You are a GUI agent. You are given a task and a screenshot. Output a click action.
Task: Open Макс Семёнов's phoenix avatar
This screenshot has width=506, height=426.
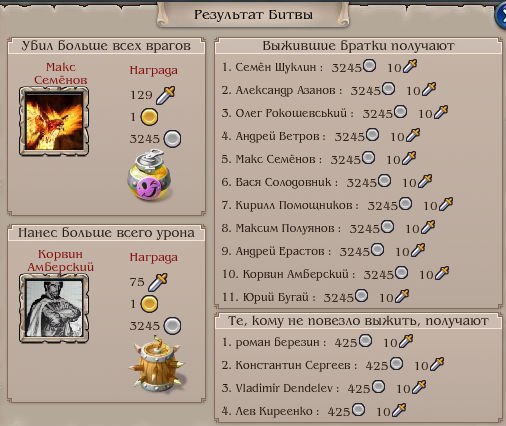pyautogui.click(x=54, y=121)
